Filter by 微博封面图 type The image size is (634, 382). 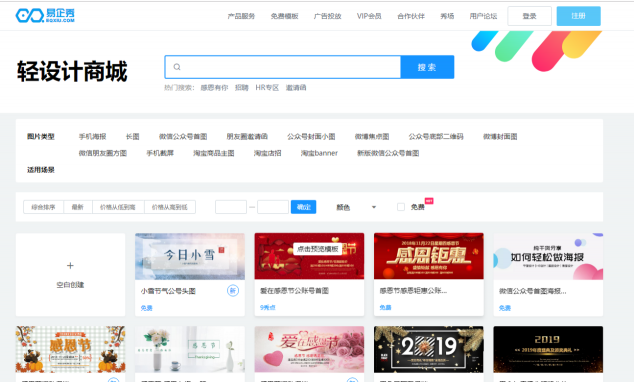[x=500, y=137]
